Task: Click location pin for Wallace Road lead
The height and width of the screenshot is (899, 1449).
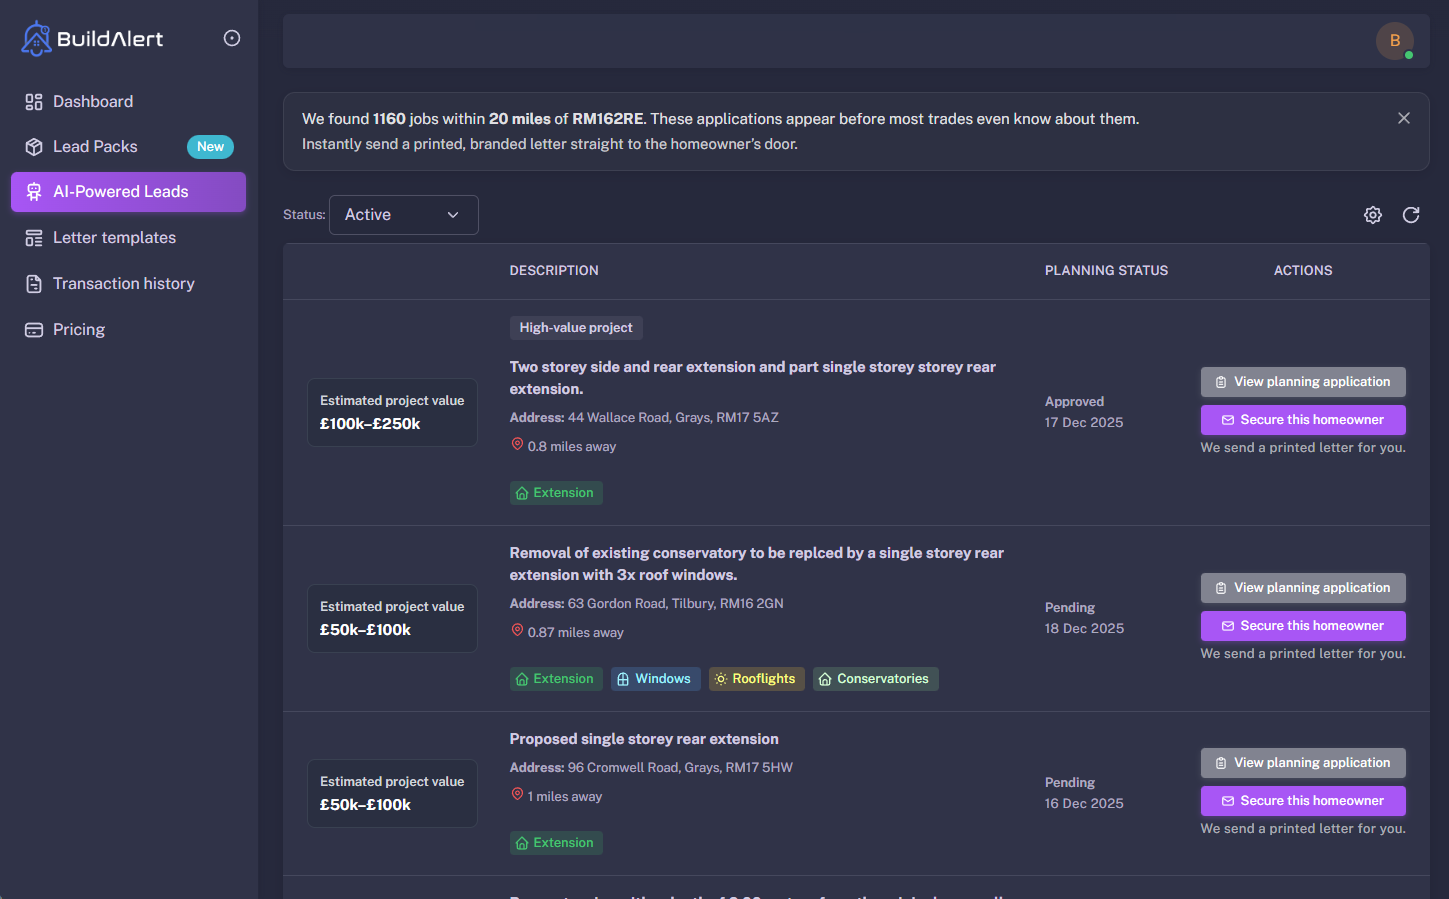Action: (517, 445)
